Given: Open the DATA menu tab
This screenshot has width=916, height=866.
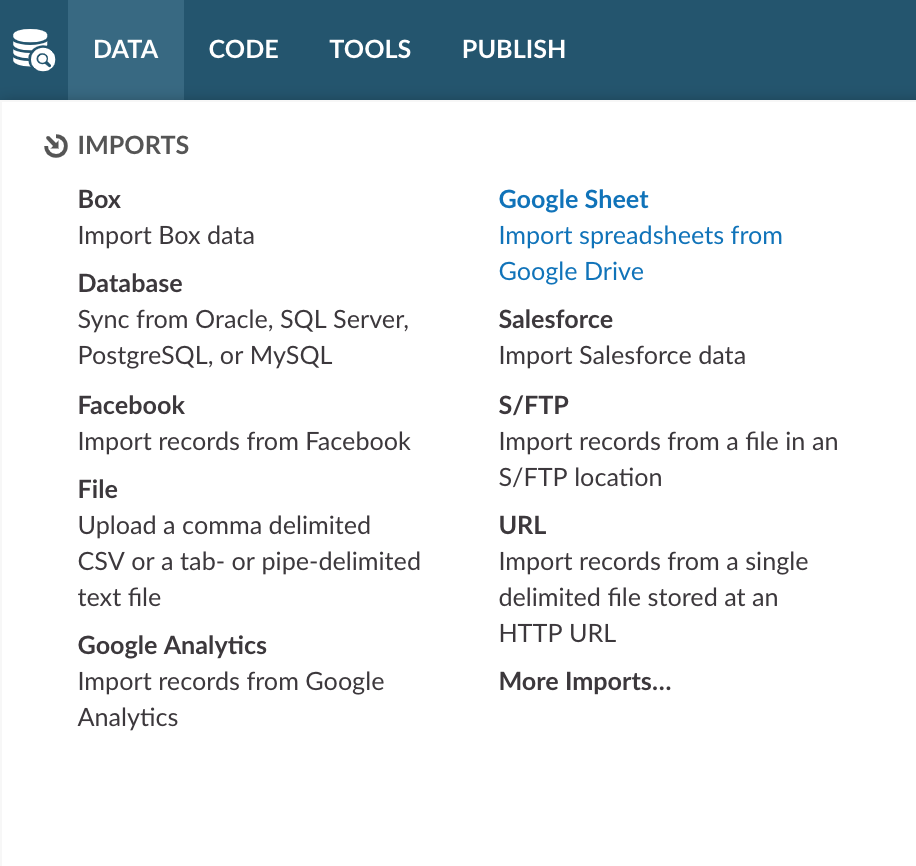Looking at the screenshot, I should click(126, 50).
